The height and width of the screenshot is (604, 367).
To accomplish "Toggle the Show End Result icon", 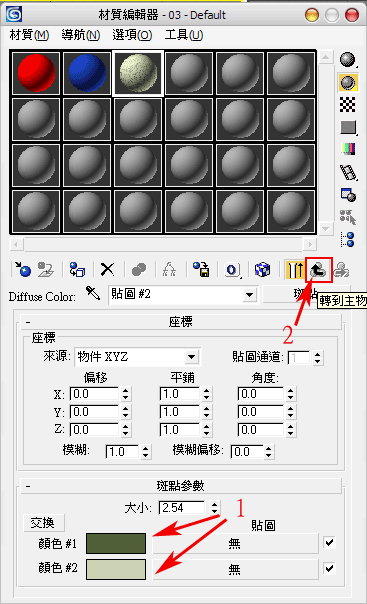I will tap(295, 269).
